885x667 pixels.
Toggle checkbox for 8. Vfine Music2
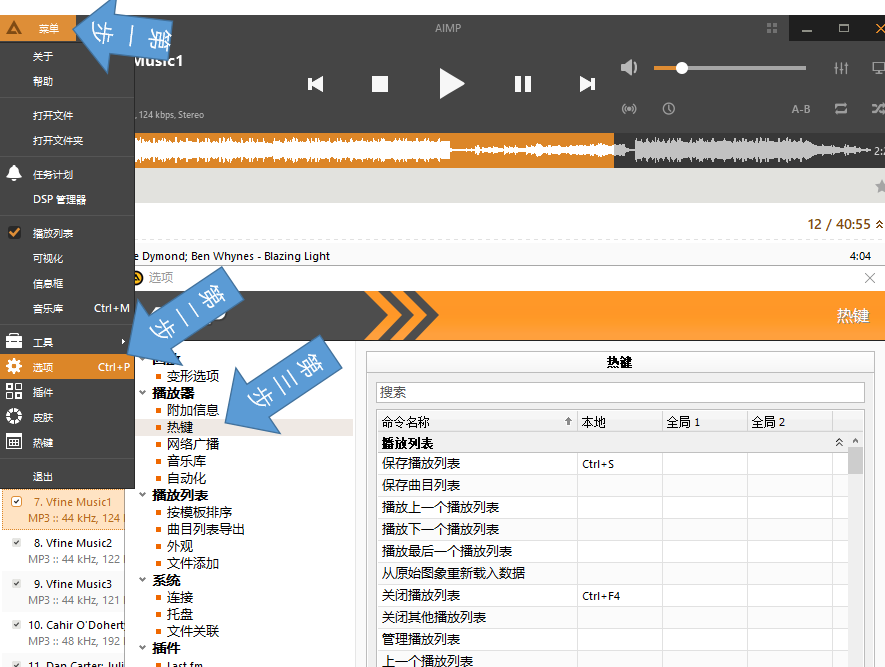(x=17, y=543)
